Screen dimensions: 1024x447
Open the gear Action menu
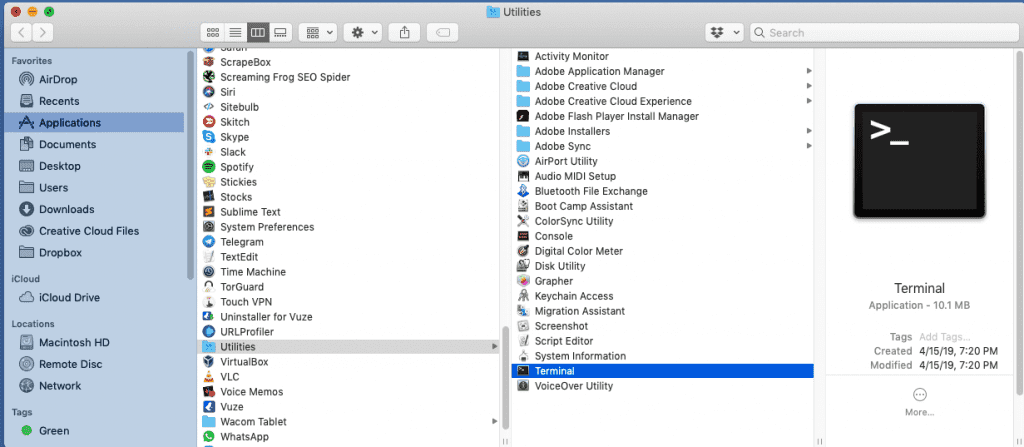362,32
